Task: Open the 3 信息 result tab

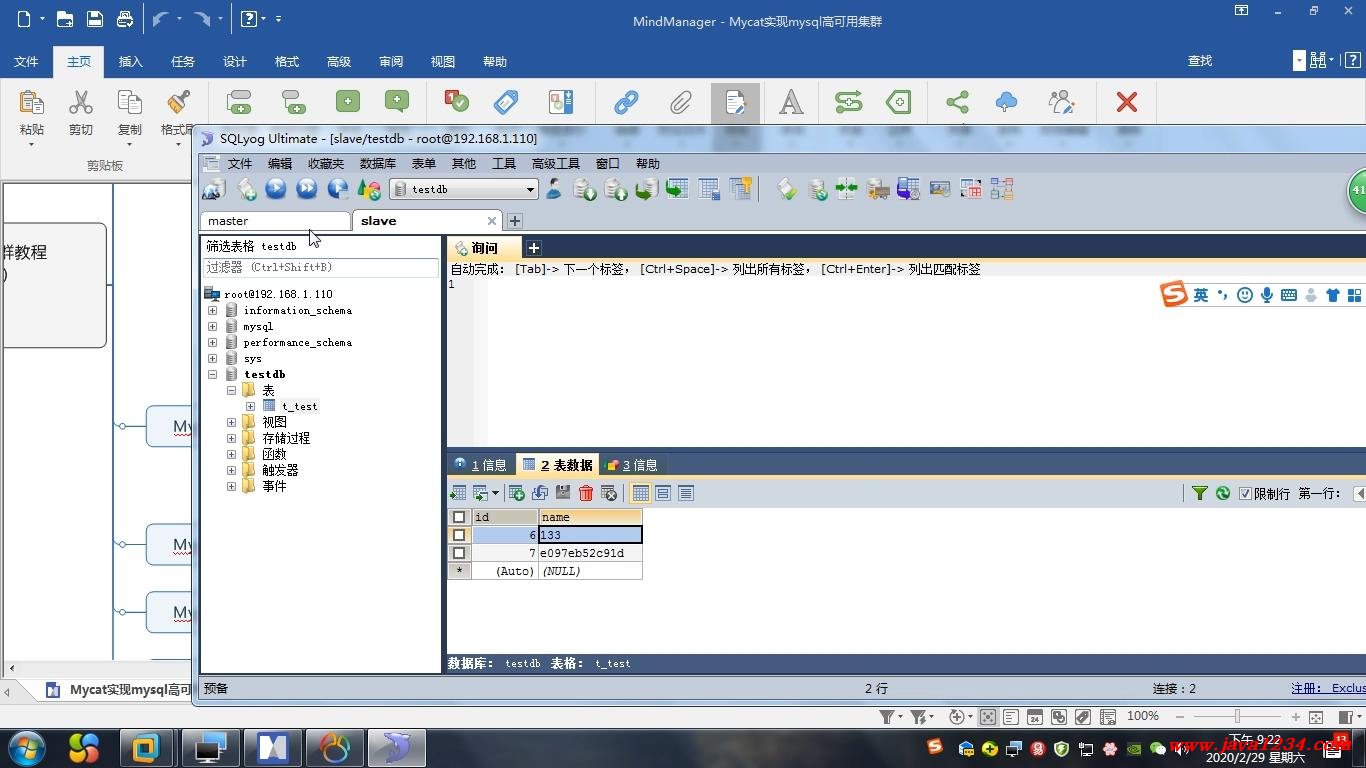Action: pyautogui.click(x=631, y=465)
